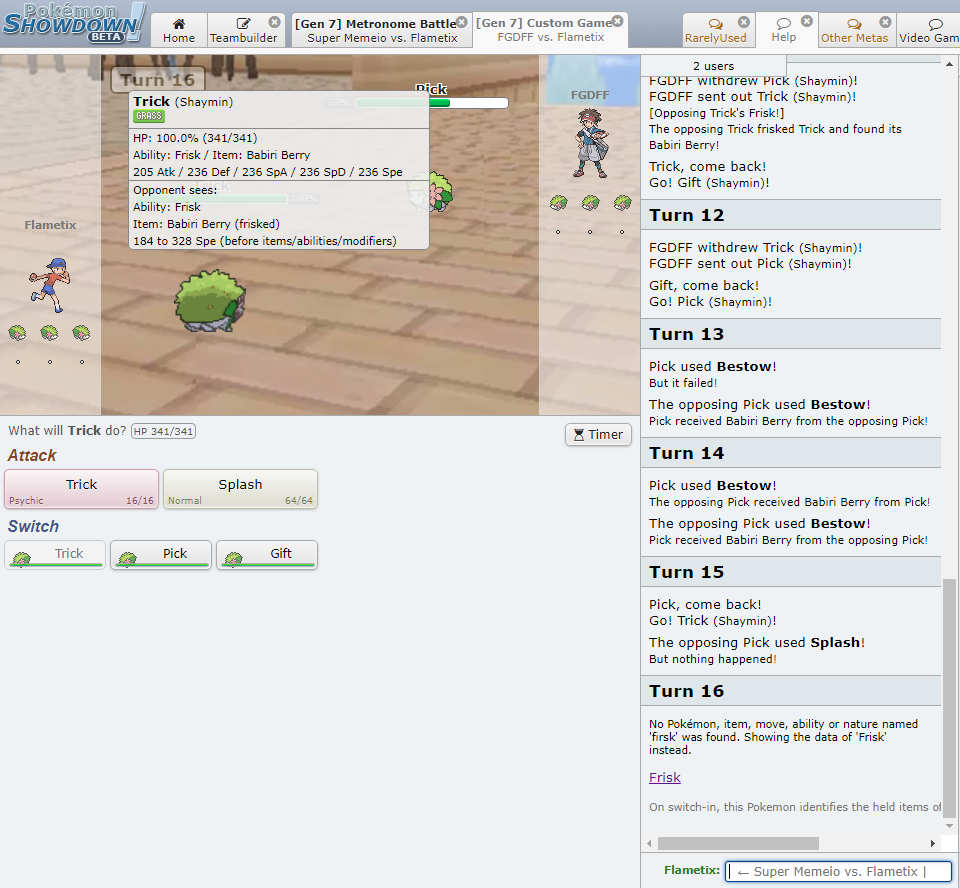The image size is (960, 888).
Task: Click the "What will Trick do?" prompt
Action: (67, 431)
